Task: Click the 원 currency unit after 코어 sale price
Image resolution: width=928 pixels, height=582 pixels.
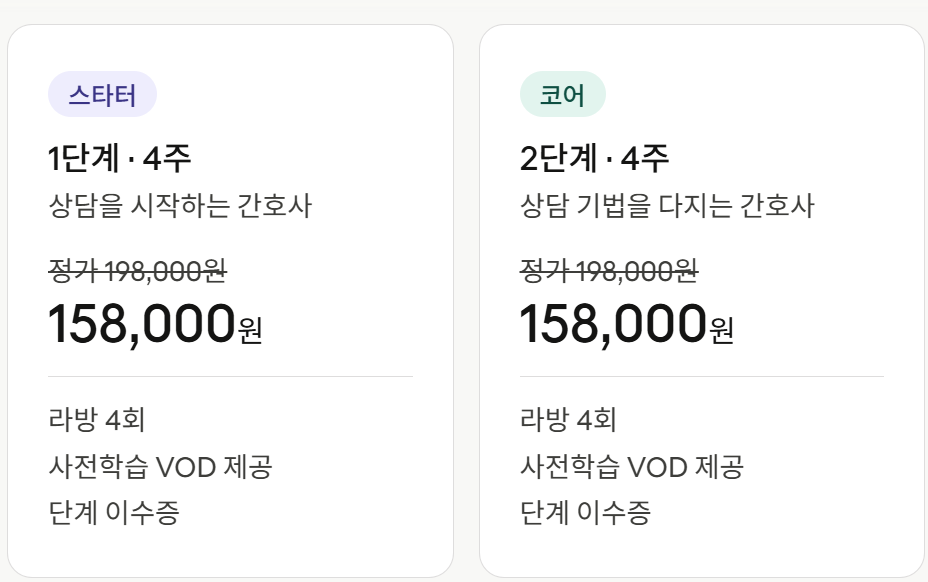Action: 721,329
